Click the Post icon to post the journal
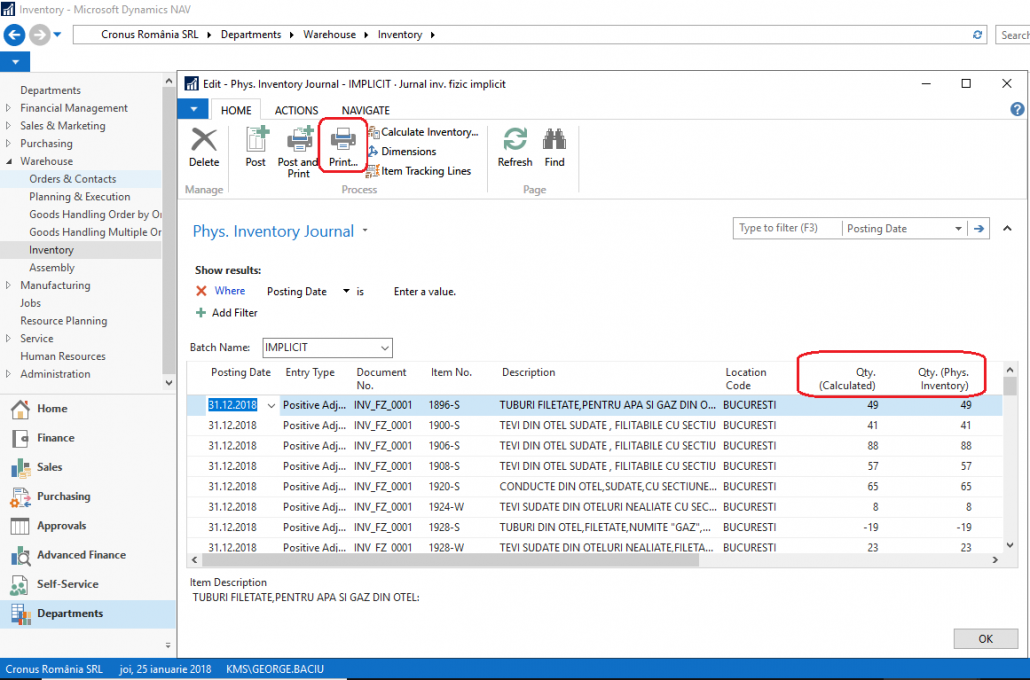This screenshot has width=1030, height=680. pyautogui.click(x=256, y=148)
